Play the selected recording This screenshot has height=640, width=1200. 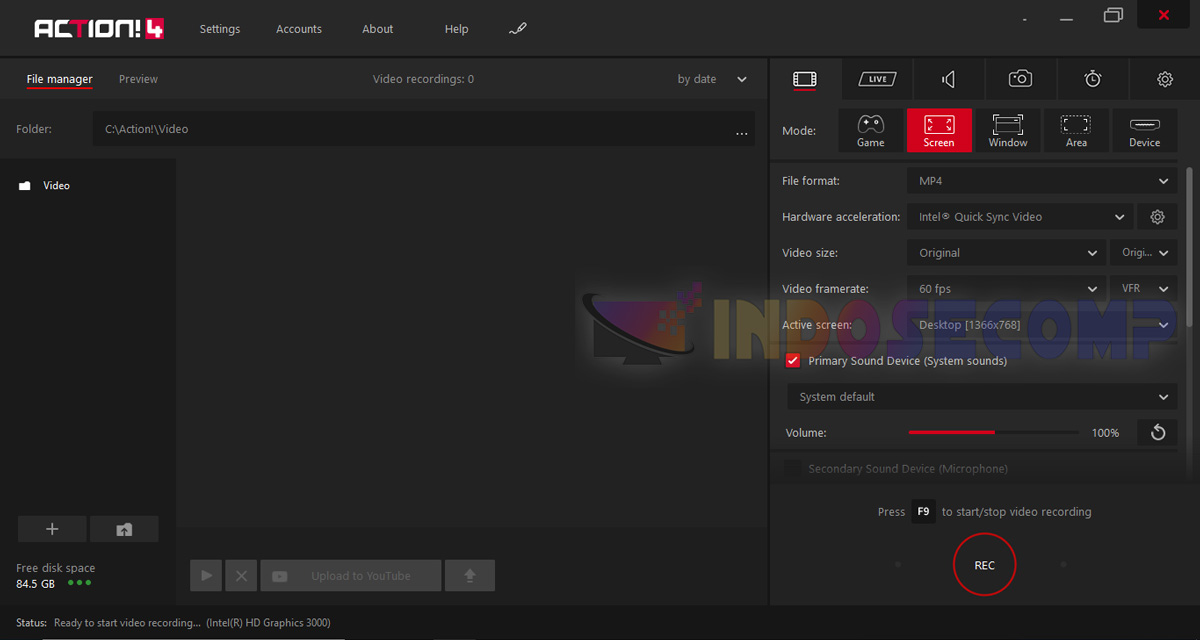pos(206,576)
